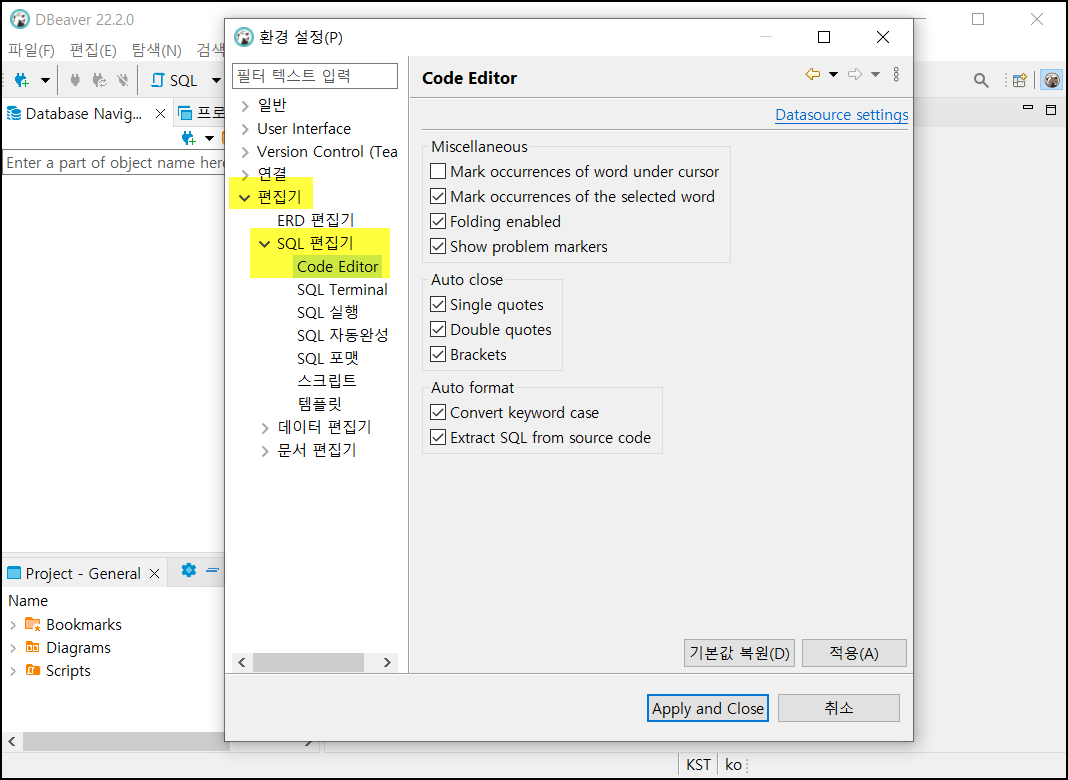The width and height of the screenshot is (1068, 780).
Task: Click the gear icon in Project panel
Action: (189, 570)
